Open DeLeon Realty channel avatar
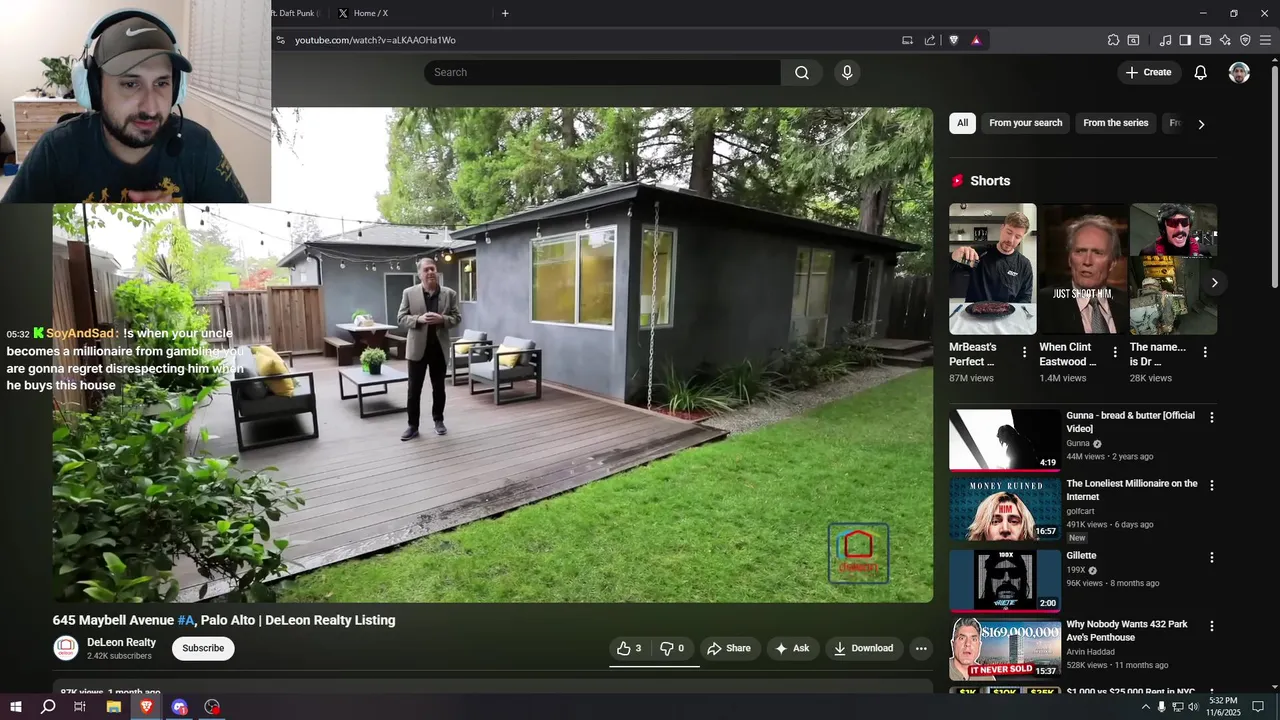The width and height of the screenshot is (1280, 720). pos(66,648)
